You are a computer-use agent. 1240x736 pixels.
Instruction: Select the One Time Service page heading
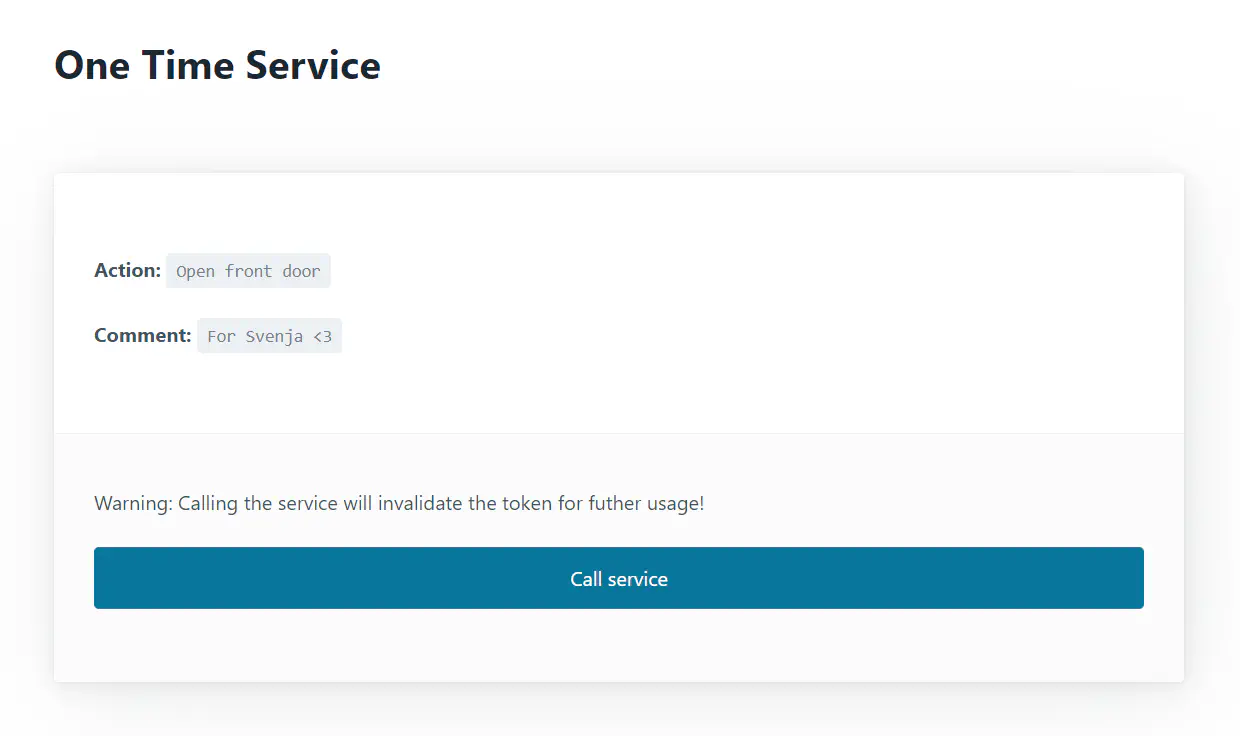217,66
